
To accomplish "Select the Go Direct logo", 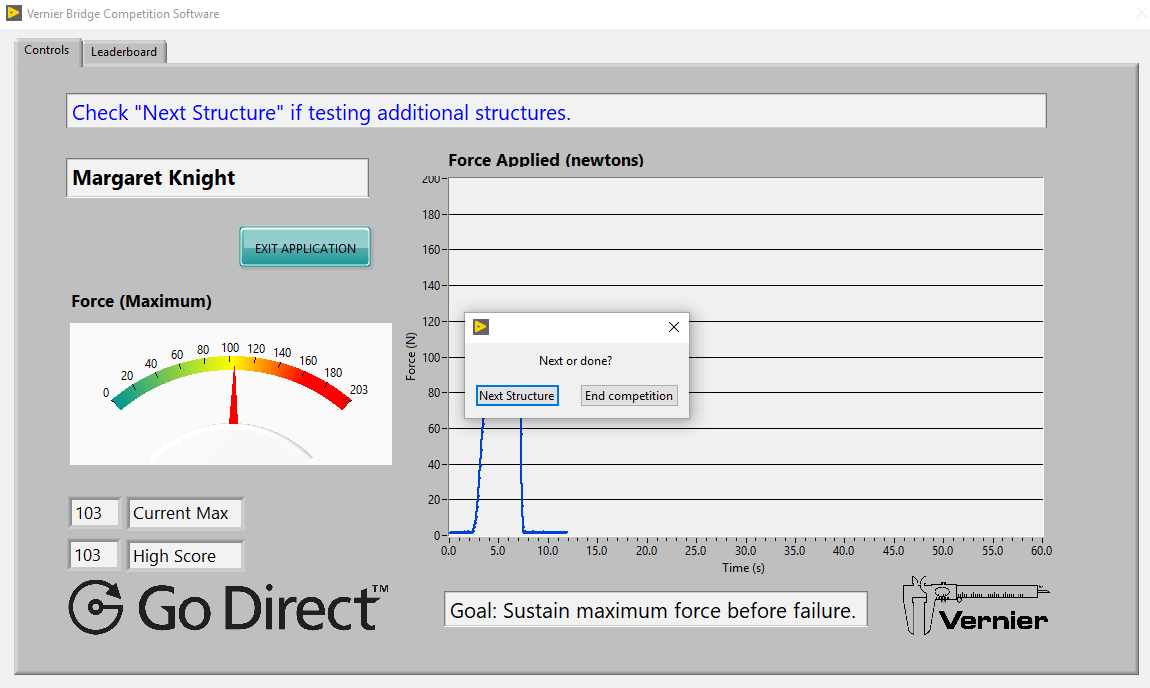I will [230, 608].
